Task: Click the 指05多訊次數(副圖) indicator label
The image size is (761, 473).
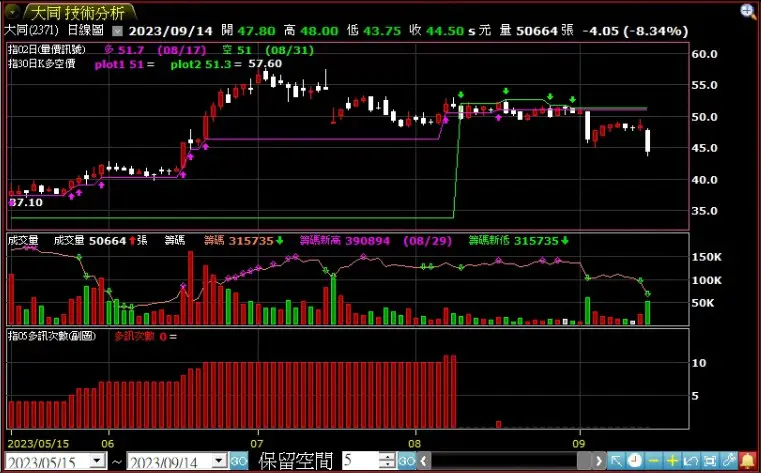Action: coord(52,336)
